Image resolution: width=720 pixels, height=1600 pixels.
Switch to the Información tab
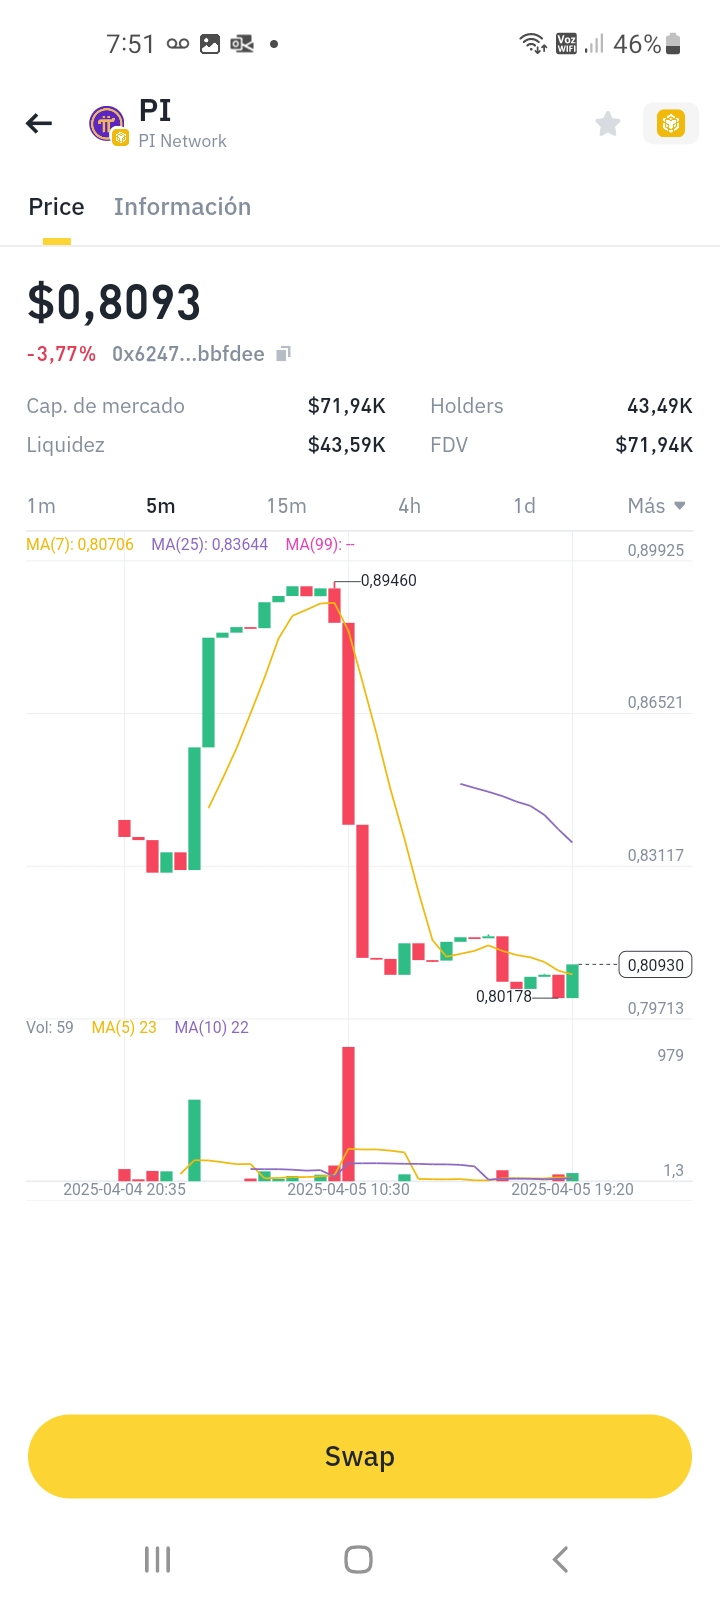coord(182,207)
